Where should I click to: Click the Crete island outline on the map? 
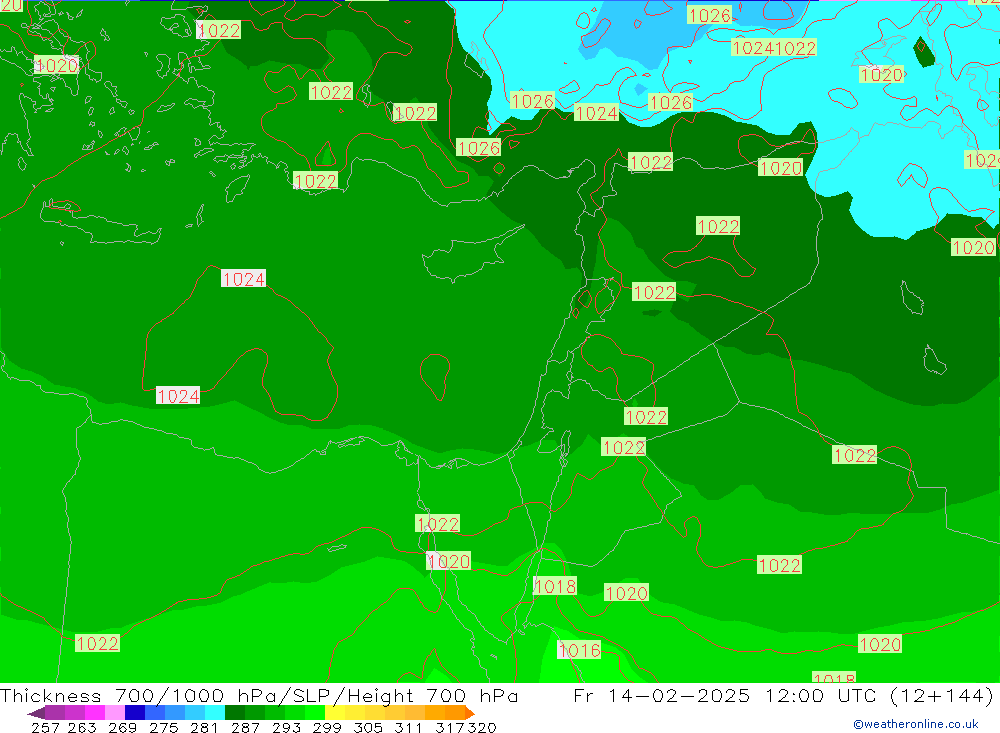(101, 222)
